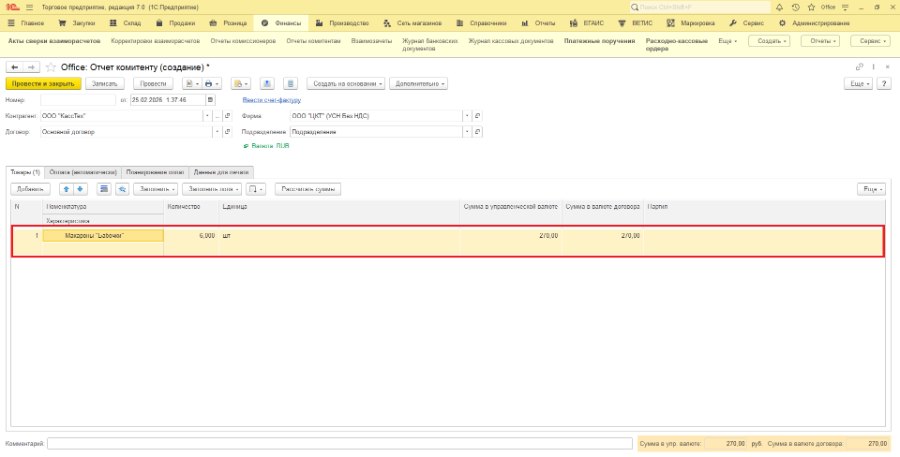Select the Товары (1) tab
The image size is (900, 457).
[x=25, y=172]
